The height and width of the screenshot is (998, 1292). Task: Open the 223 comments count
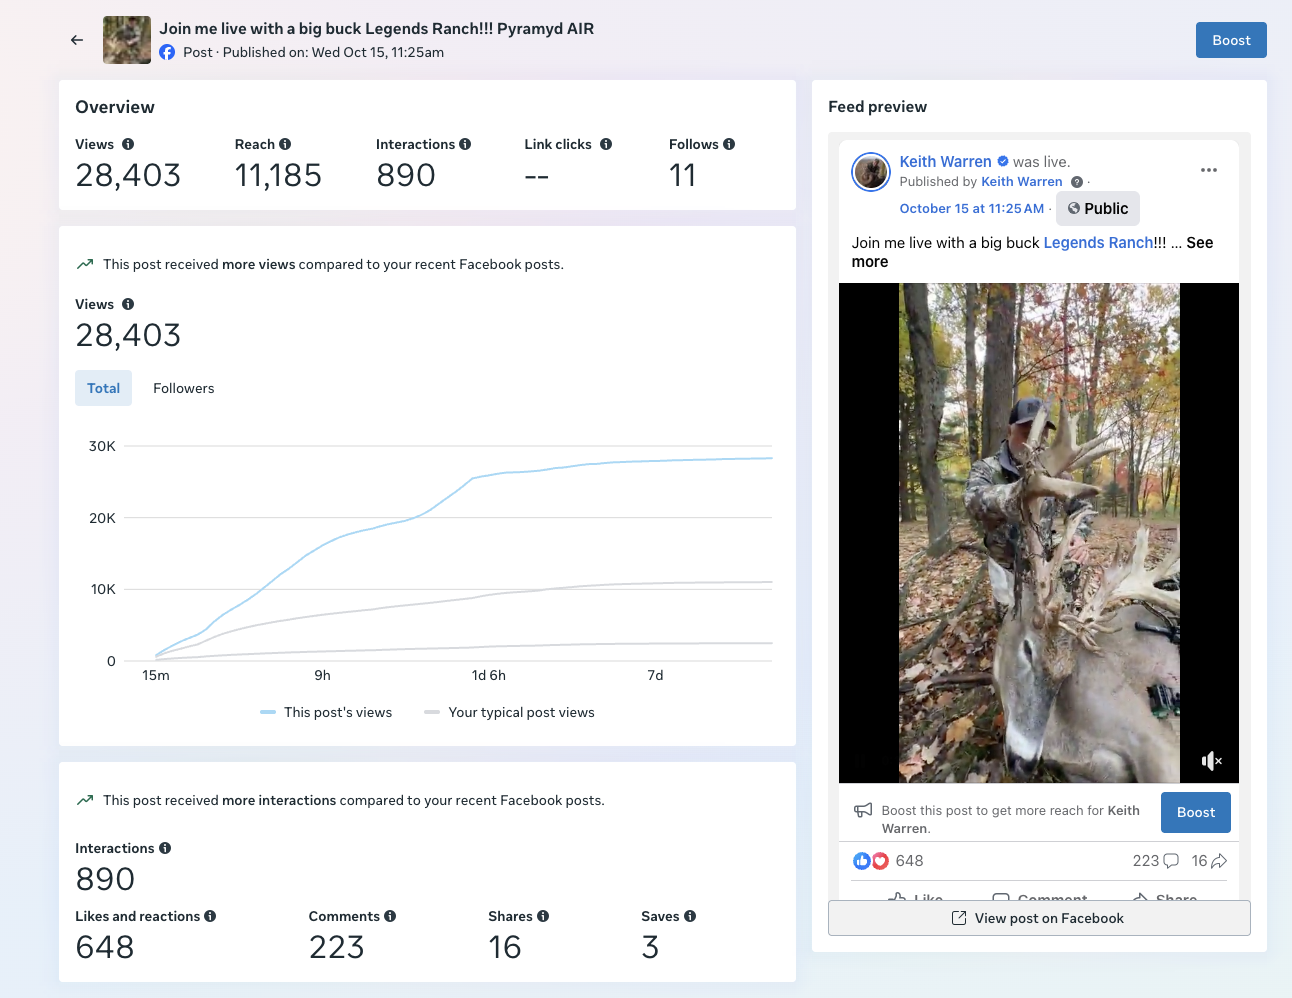1156,861
